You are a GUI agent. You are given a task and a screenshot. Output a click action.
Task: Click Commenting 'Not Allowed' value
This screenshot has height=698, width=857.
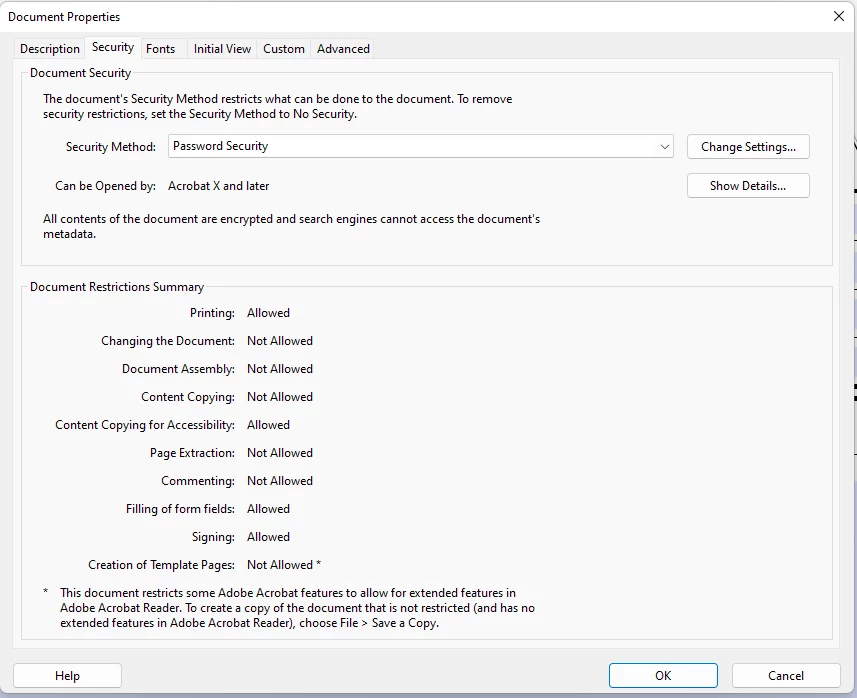click(x=280, y=480)
